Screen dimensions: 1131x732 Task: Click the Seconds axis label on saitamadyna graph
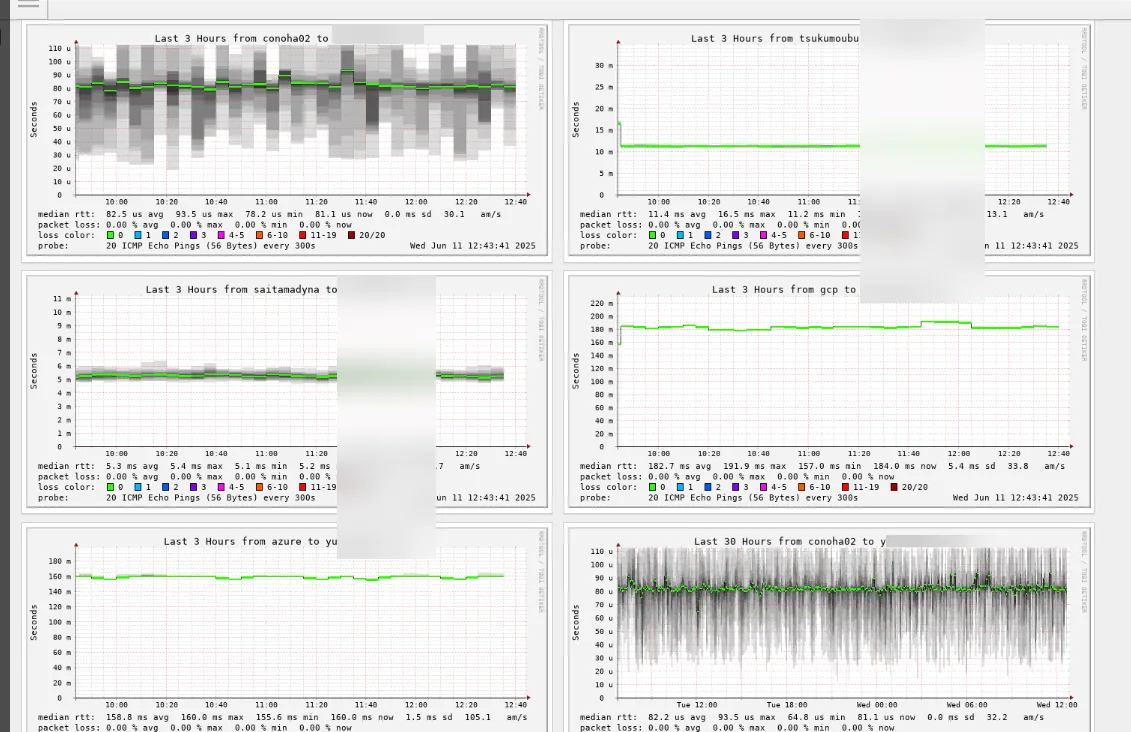(34, 370)
